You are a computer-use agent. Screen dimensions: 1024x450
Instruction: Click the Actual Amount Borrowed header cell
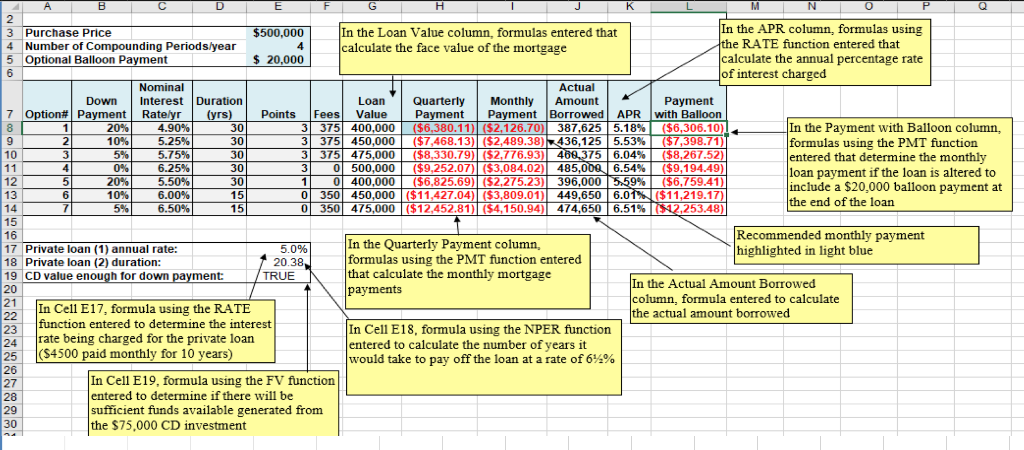[x=577, y=101]
